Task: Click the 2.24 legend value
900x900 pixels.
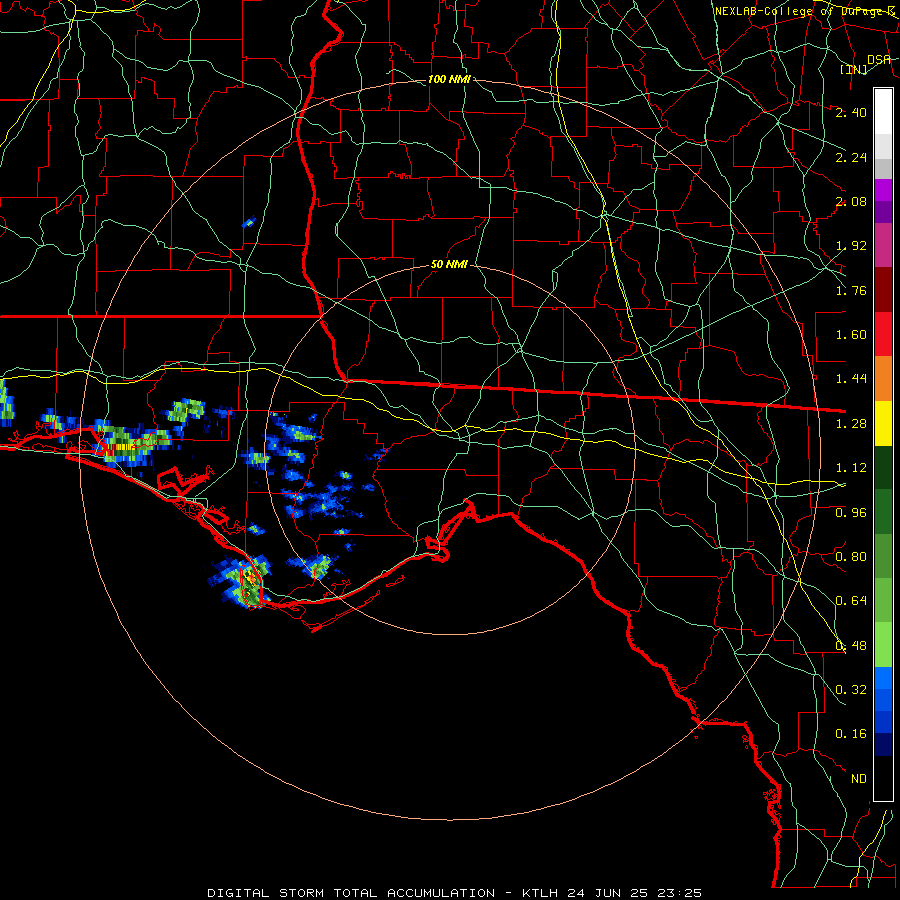Action: tap(851, 157)
